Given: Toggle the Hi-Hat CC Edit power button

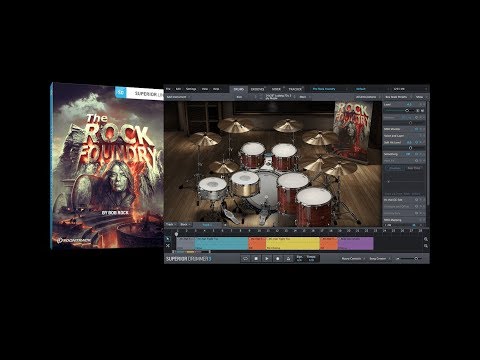Looking at the screenshot, I should pyautogui.click(x=417, y=200).
